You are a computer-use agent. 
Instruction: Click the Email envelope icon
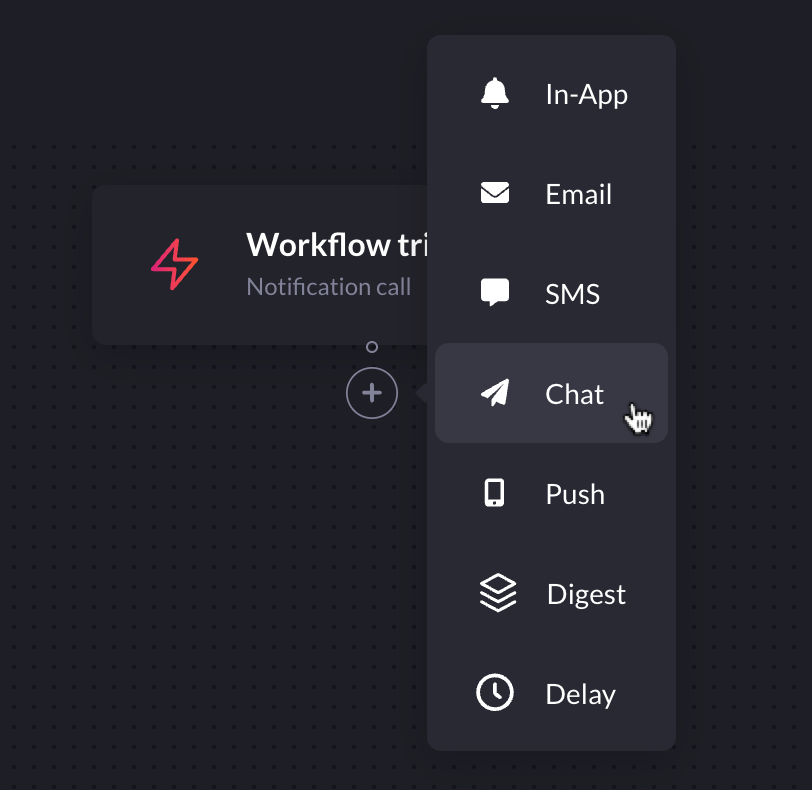point(495,193)
